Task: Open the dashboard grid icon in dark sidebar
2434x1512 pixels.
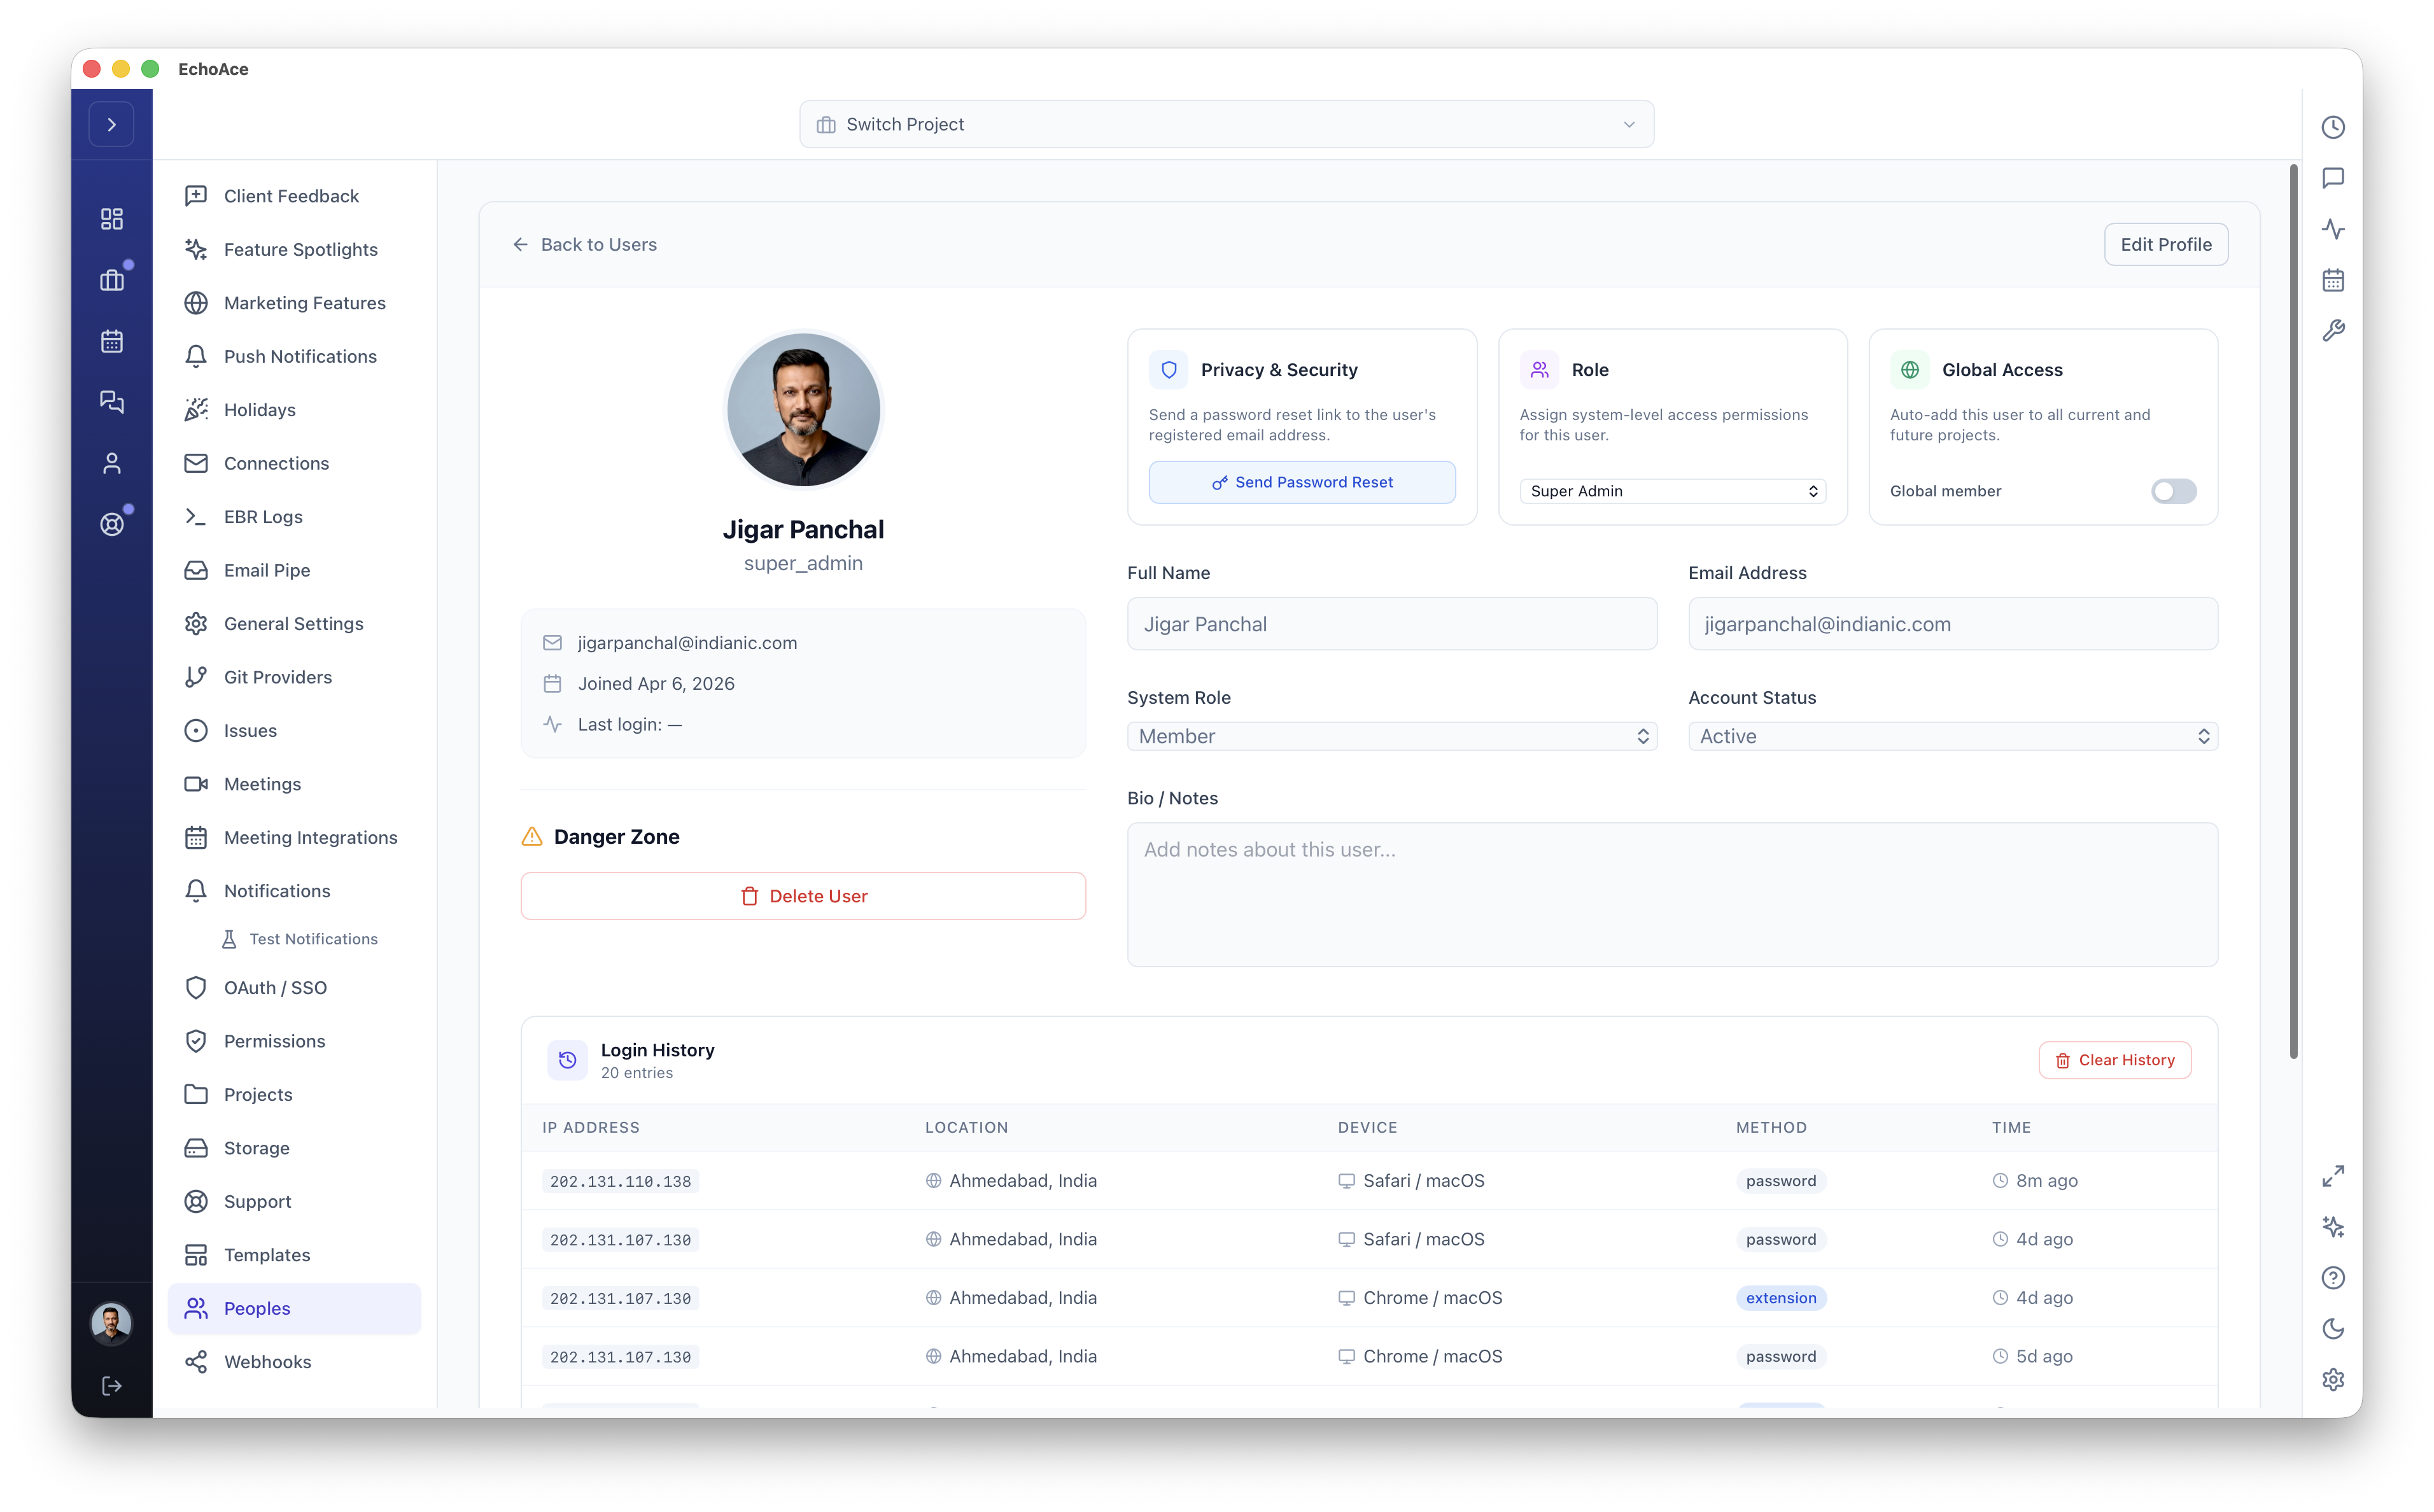Action: pyautogui.click(x=111, y=219)
